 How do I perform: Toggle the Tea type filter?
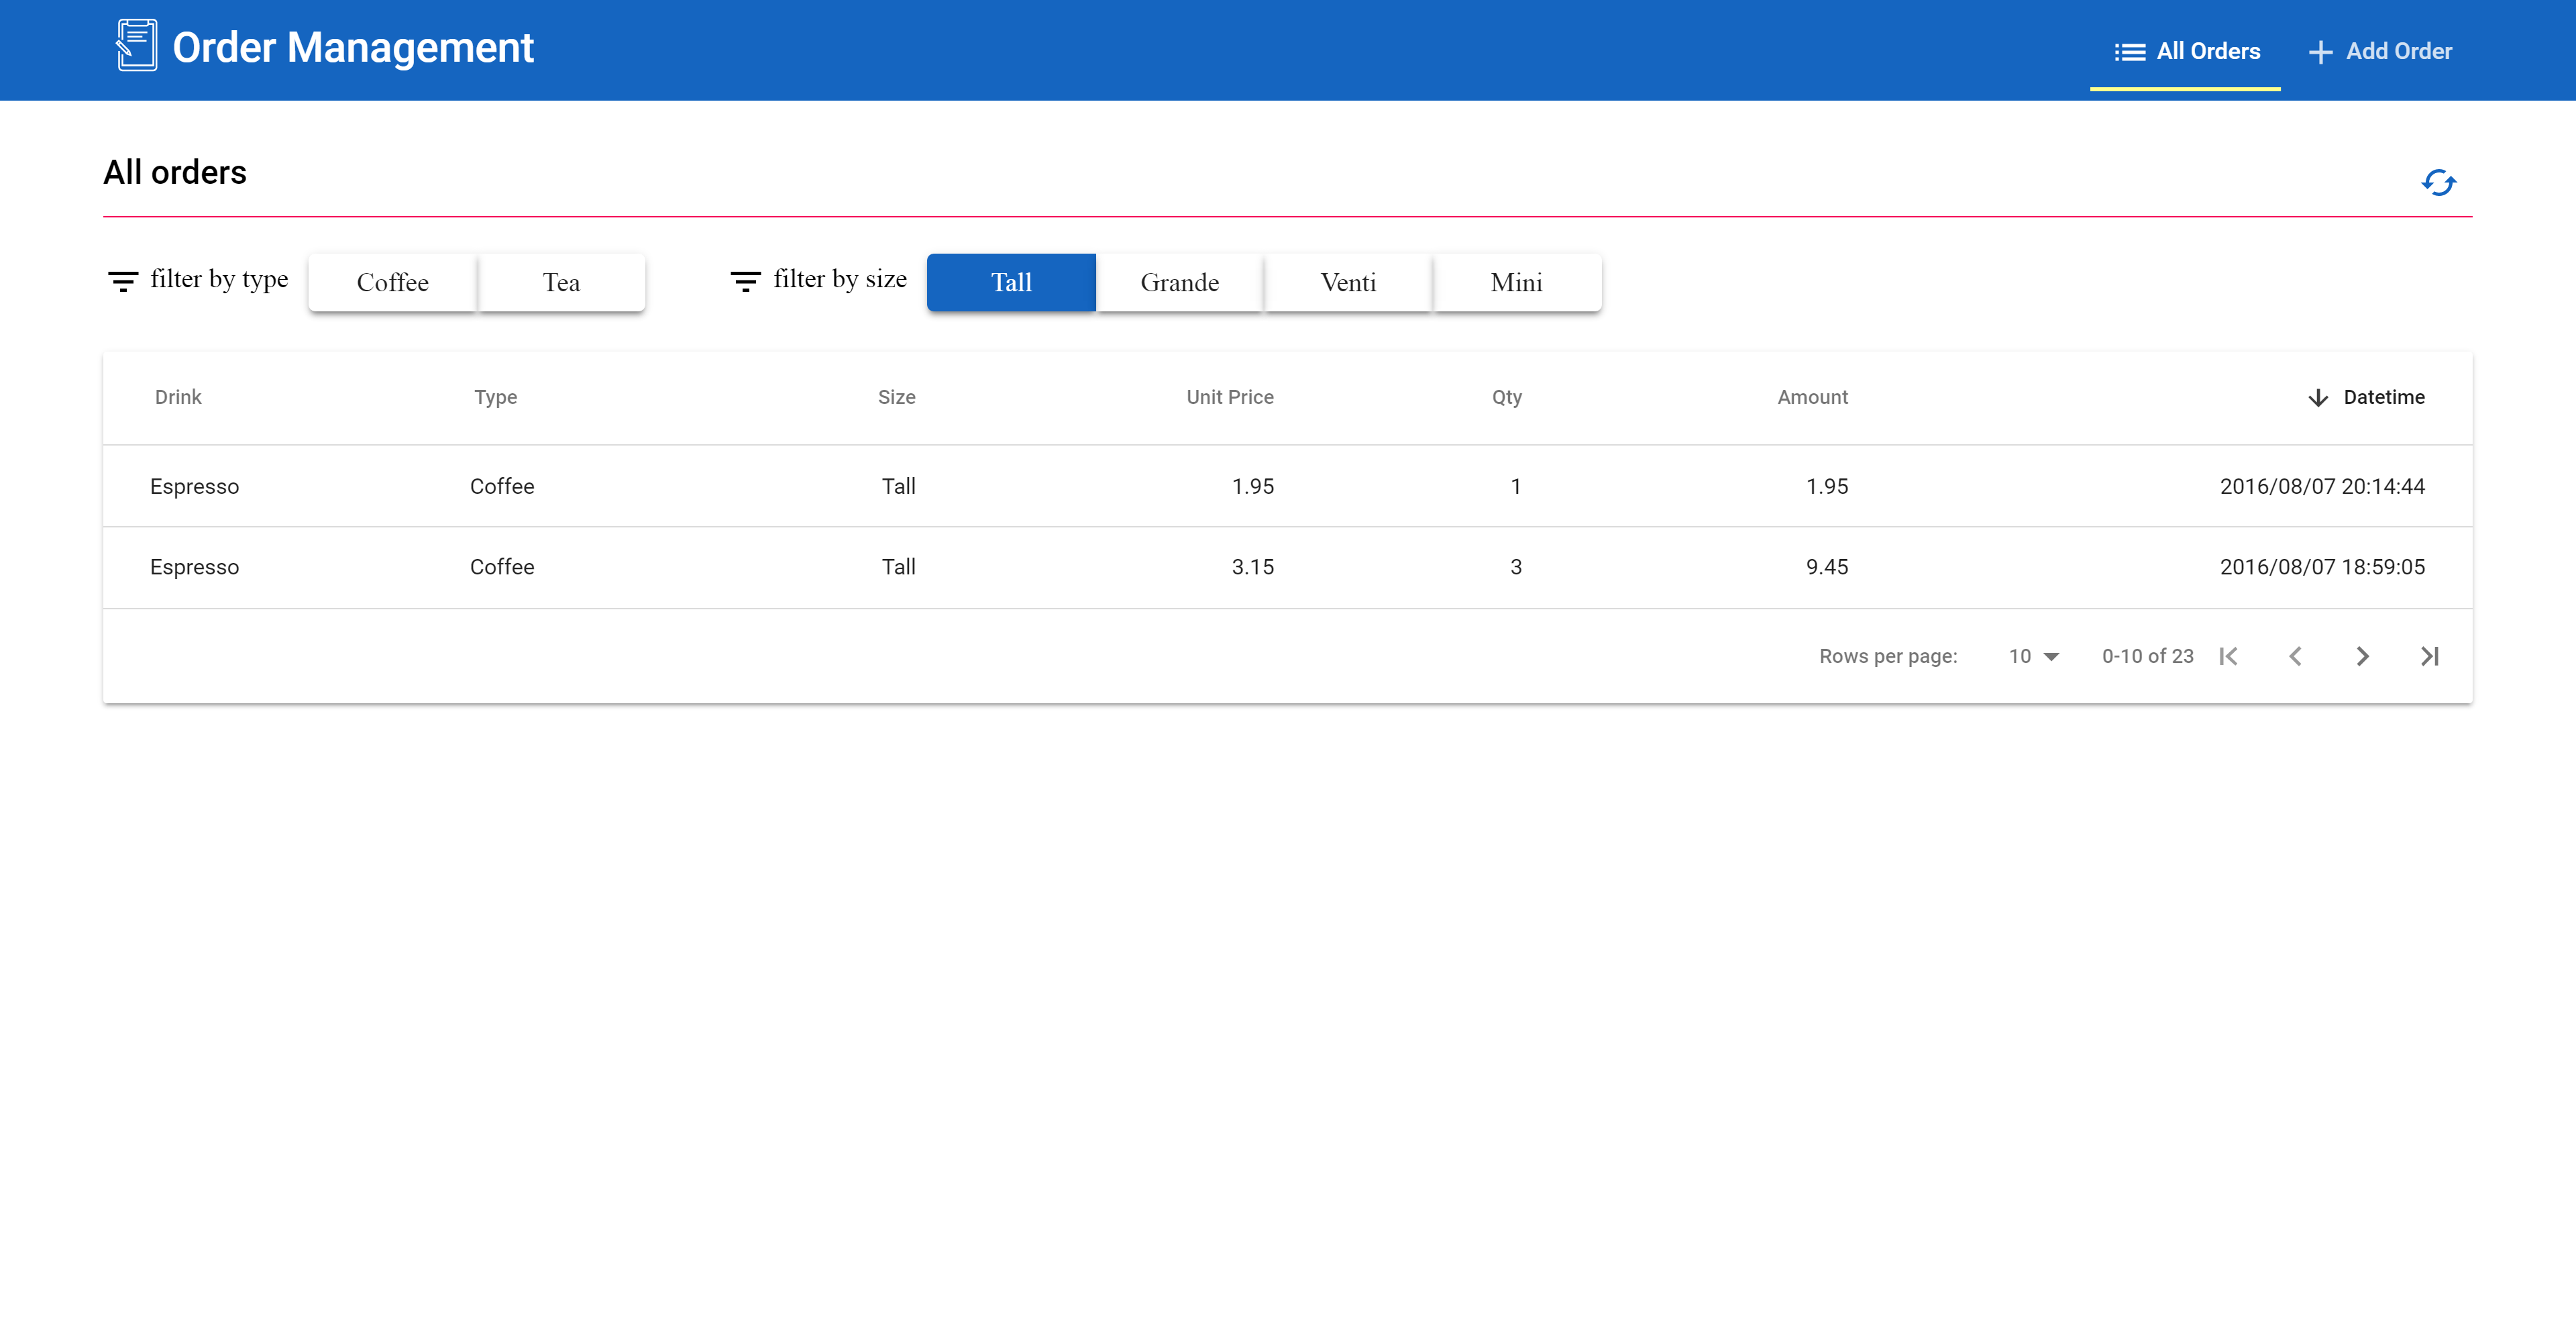pos(561,282)
